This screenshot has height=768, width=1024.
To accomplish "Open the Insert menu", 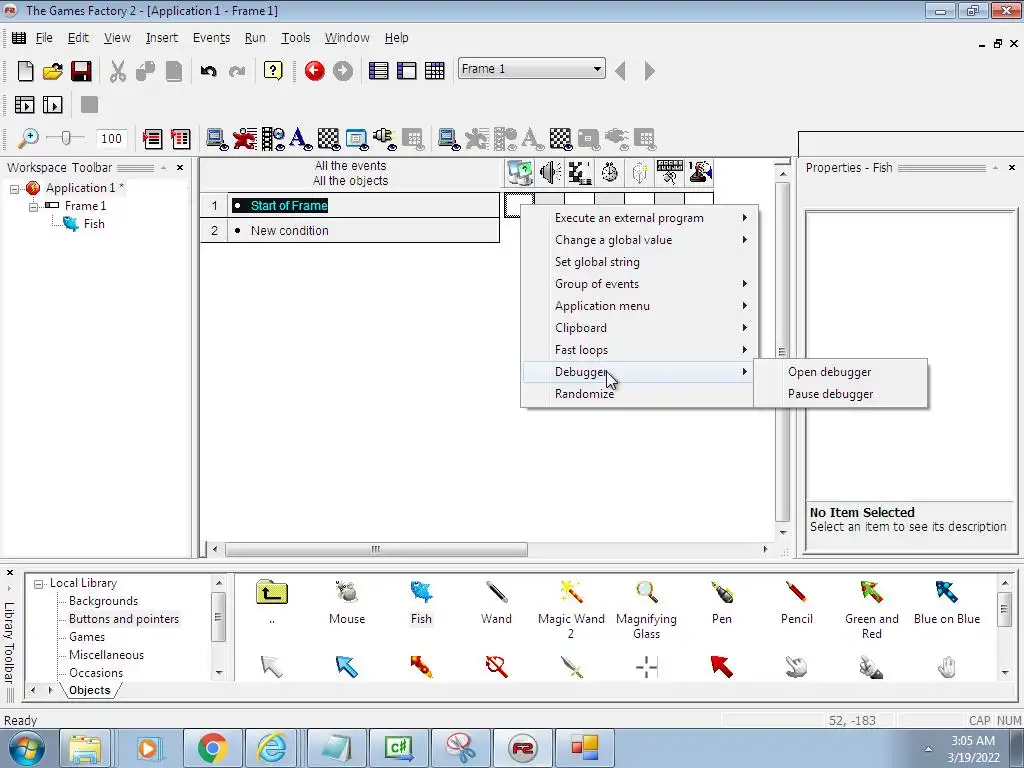I will click(161, 38).
